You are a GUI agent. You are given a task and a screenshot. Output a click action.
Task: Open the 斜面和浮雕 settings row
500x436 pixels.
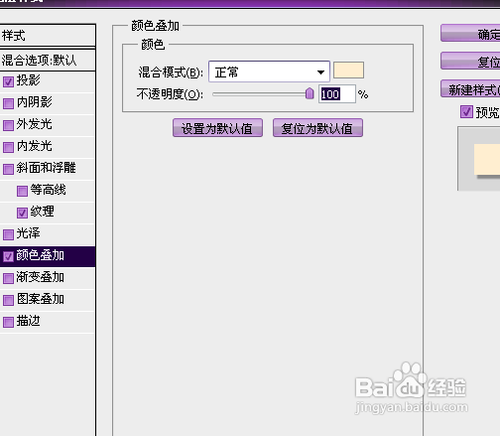coord(47,169)
